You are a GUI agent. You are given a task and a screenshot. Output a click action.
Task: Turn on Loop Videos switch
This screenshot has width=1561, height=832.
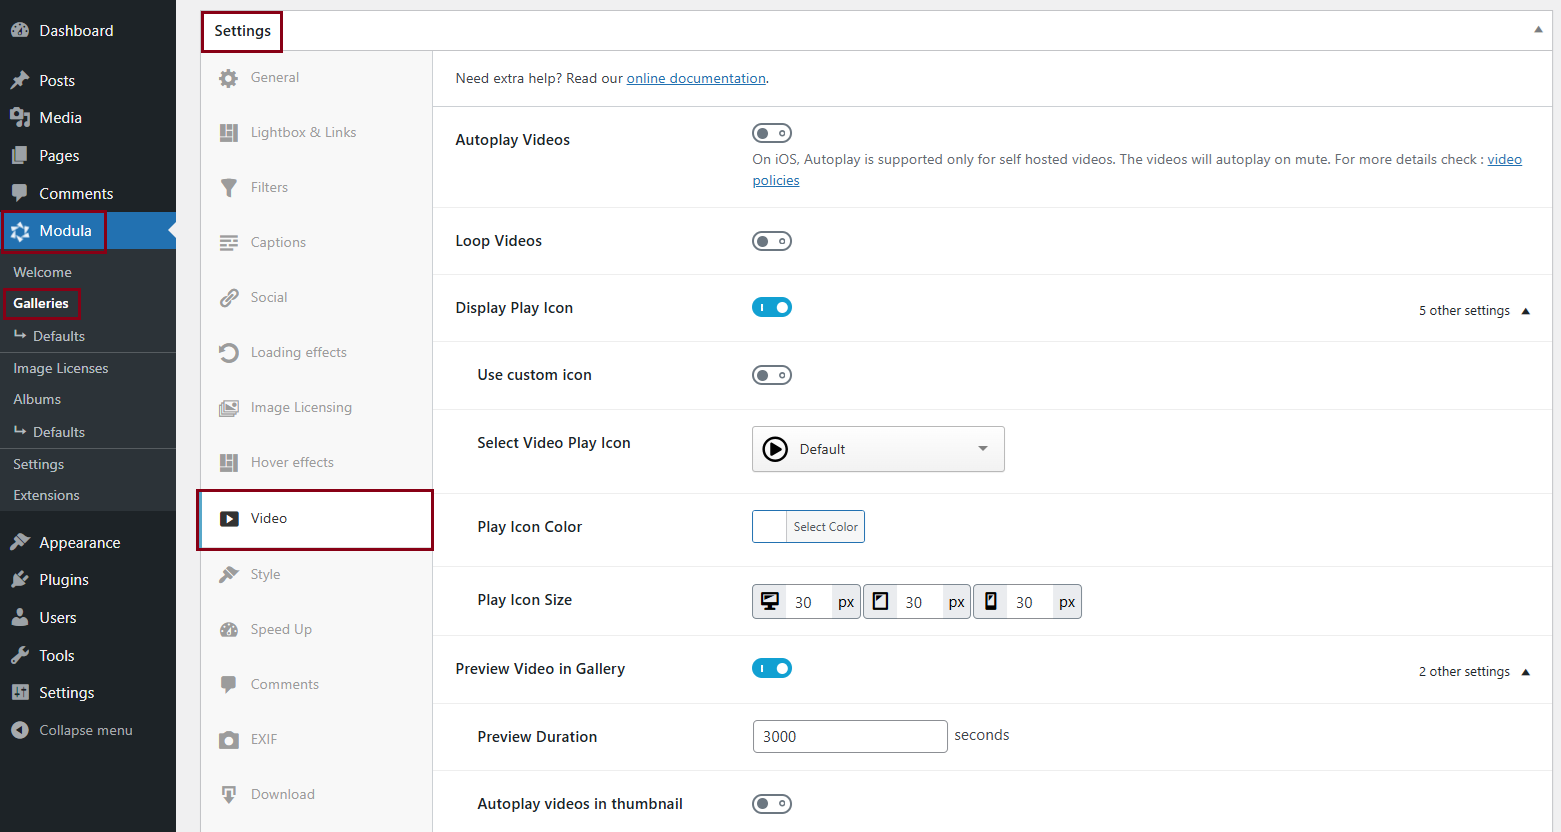(x=771, y=241)
